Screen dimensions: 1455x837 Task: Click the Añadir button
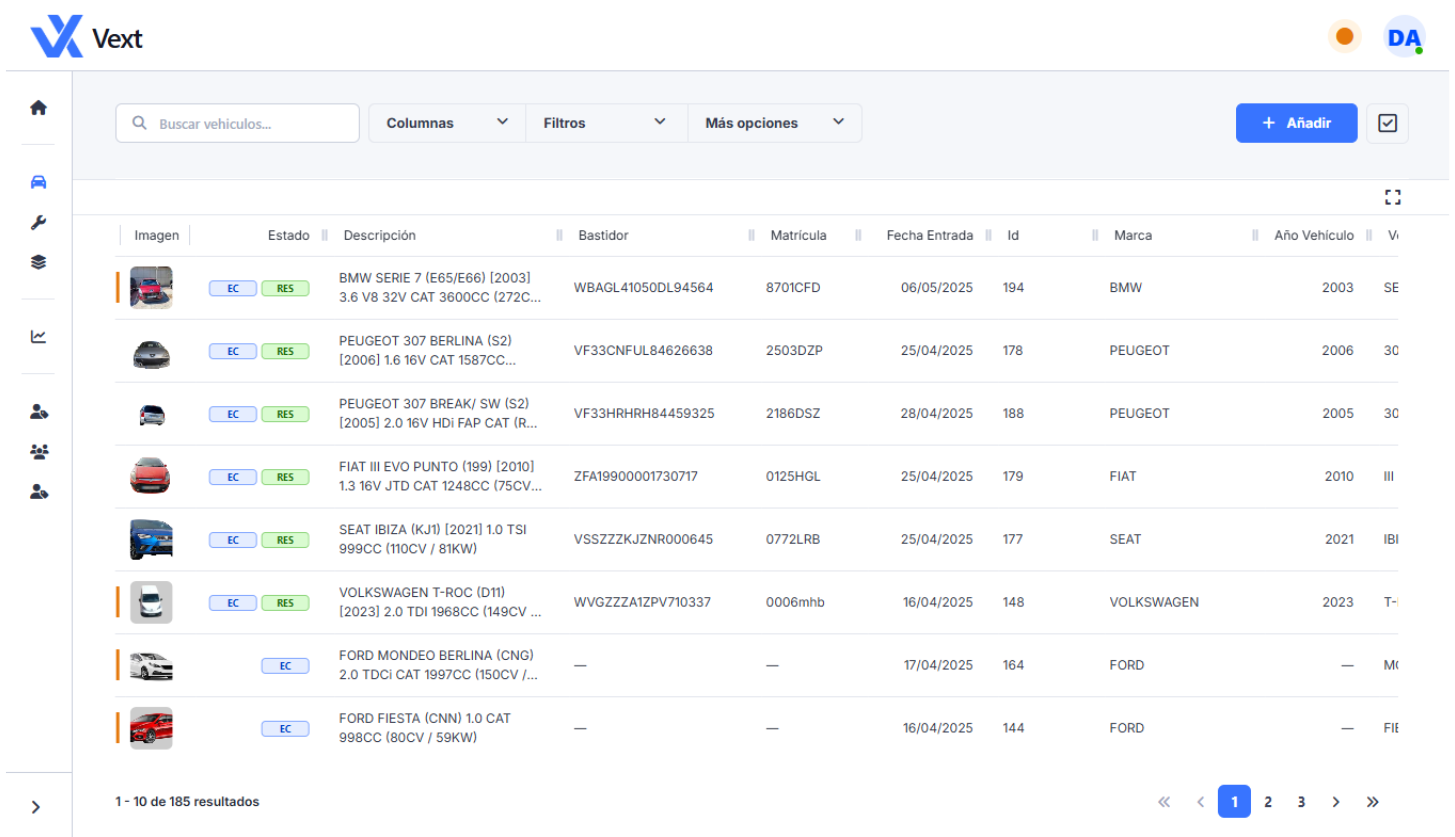(x=1296, y=123)
